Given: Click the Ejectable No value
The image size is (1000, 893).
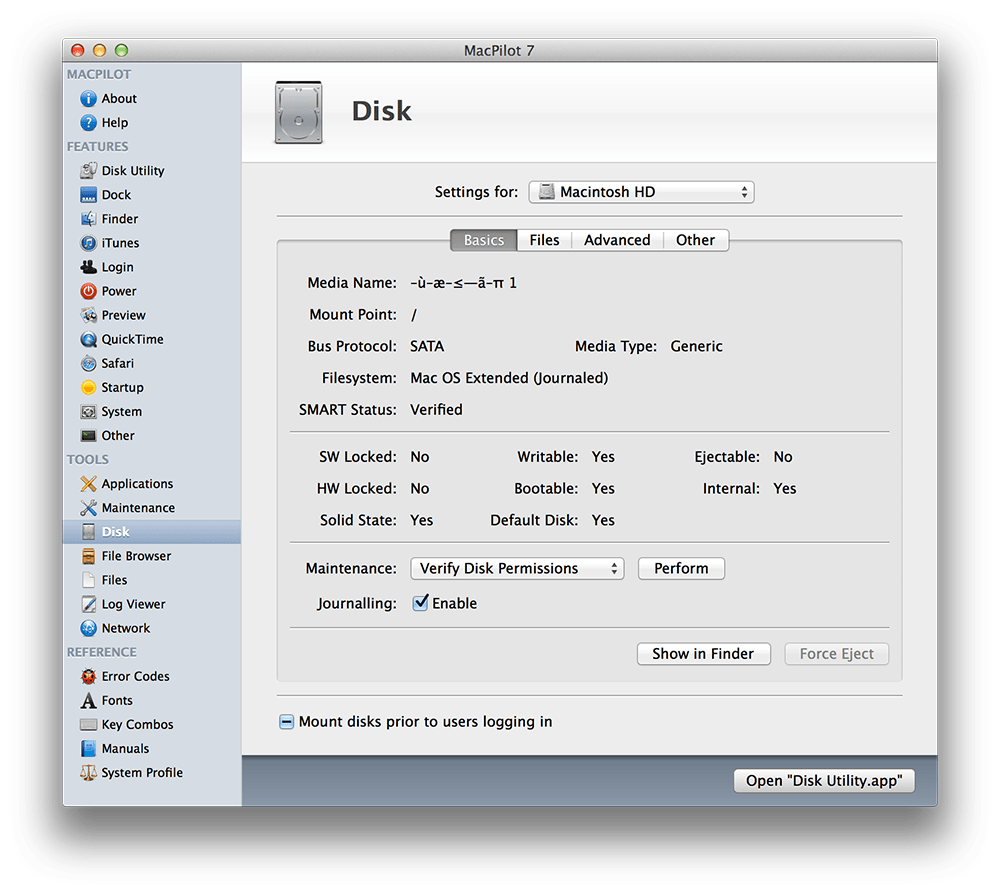Looking at the screenshot, I should point(783,457).
